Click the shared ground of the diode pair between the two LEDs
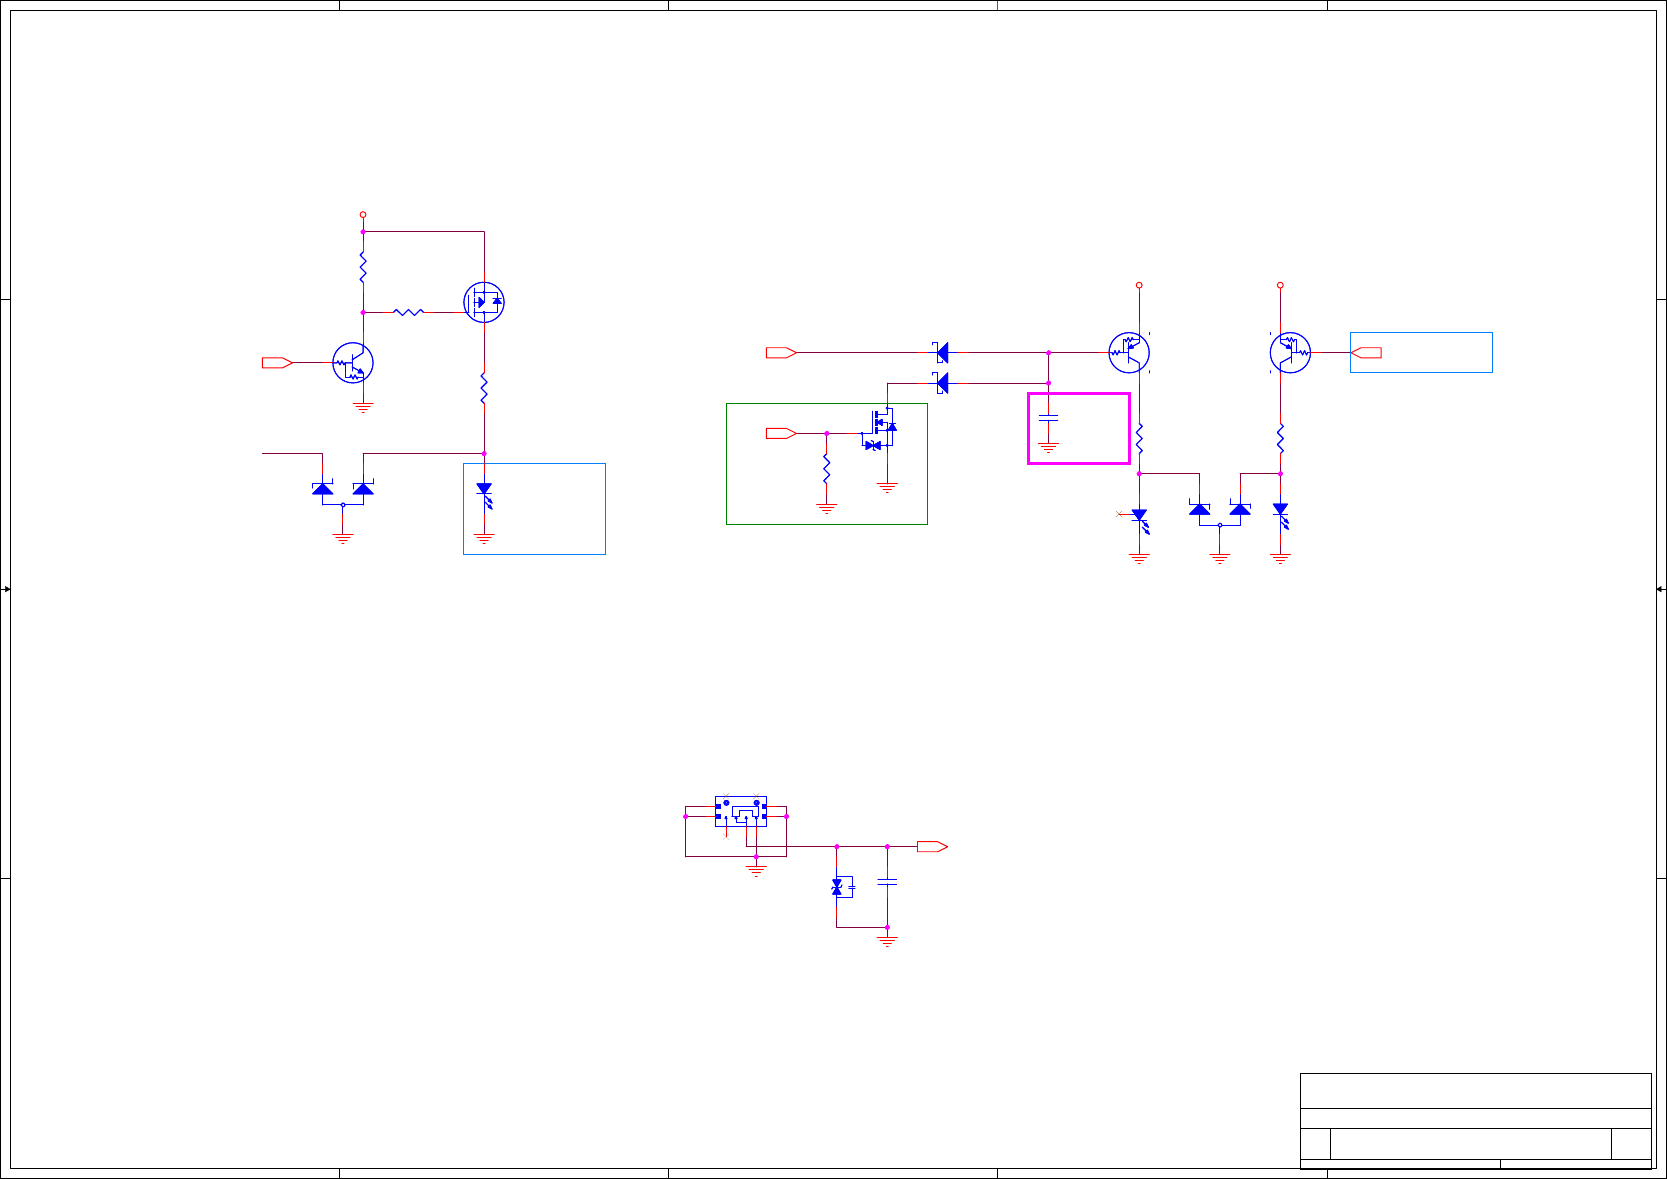The image size is (1667, 1179). [x=1220, y=558]
